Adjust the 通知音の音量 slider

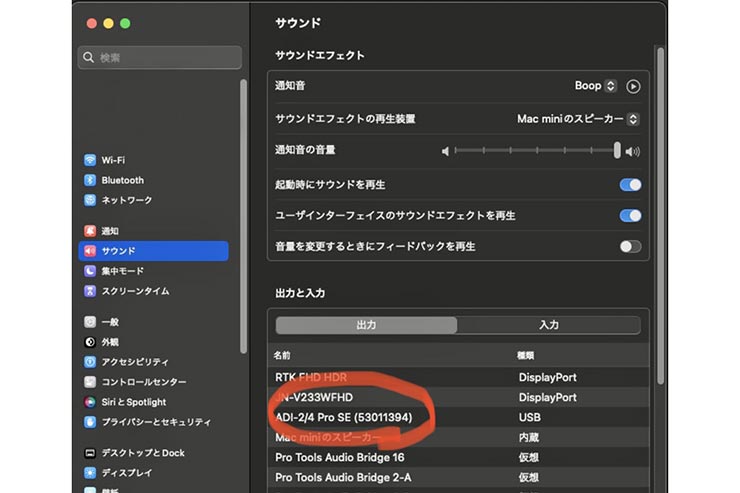point(617,150)
